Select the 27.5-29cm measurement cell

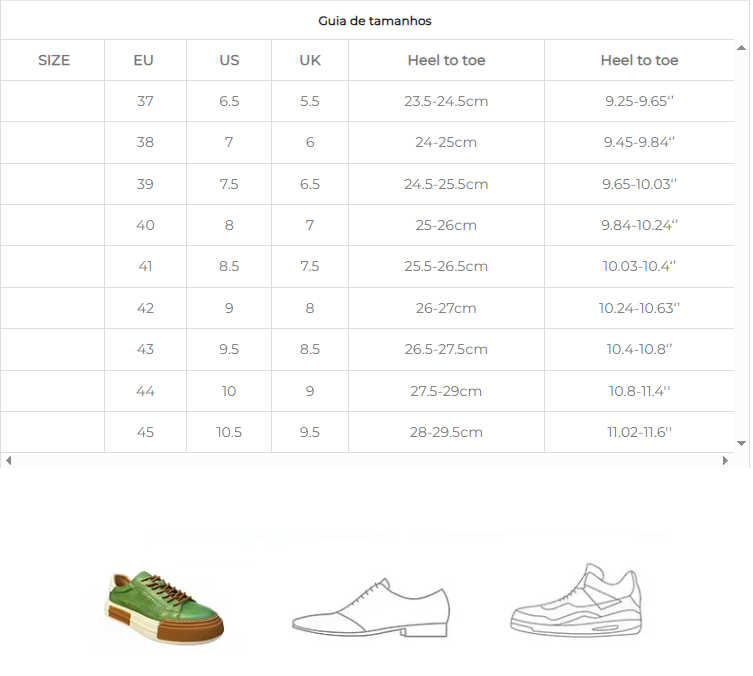click(x=446, y=391)
